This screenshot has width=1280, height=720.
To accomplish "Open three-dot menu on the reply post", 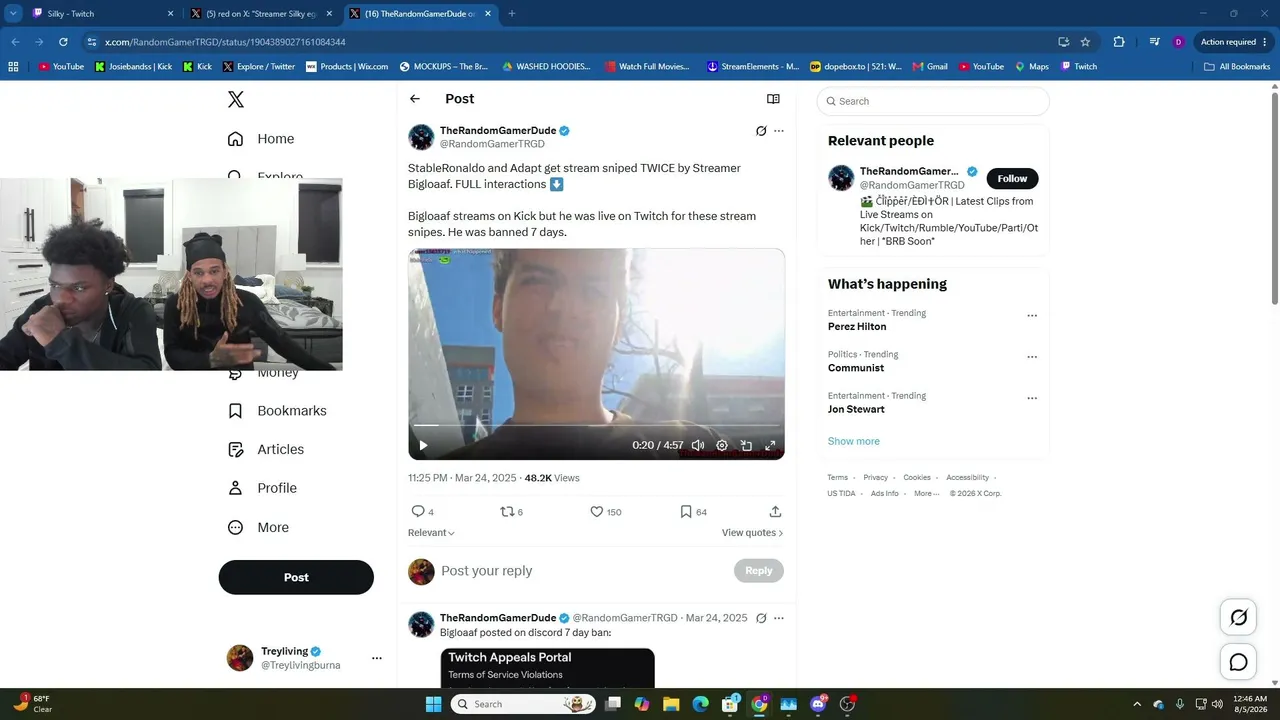I will pyautogui.click(x=779, y=618).
